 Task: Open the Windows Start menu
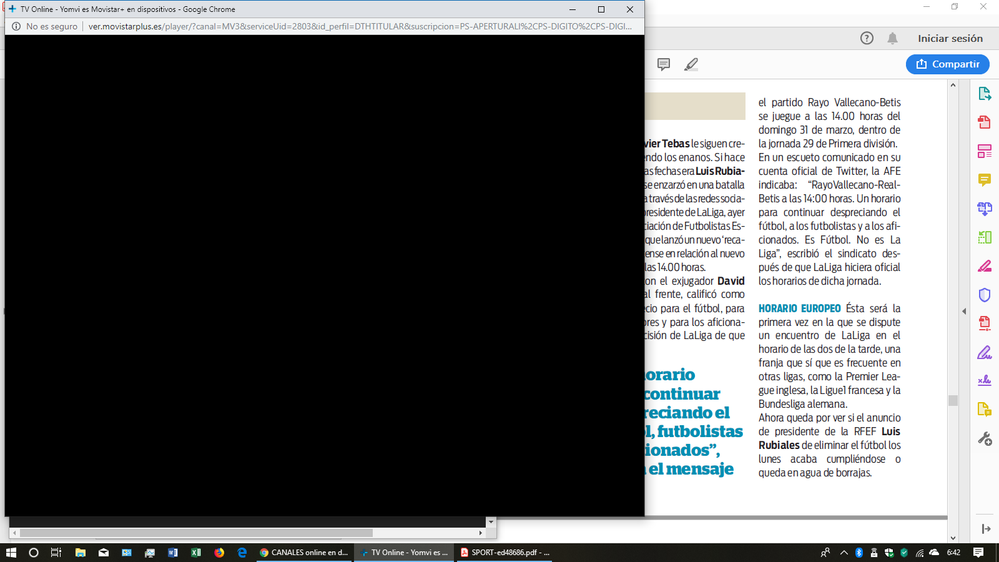(11, 552)
